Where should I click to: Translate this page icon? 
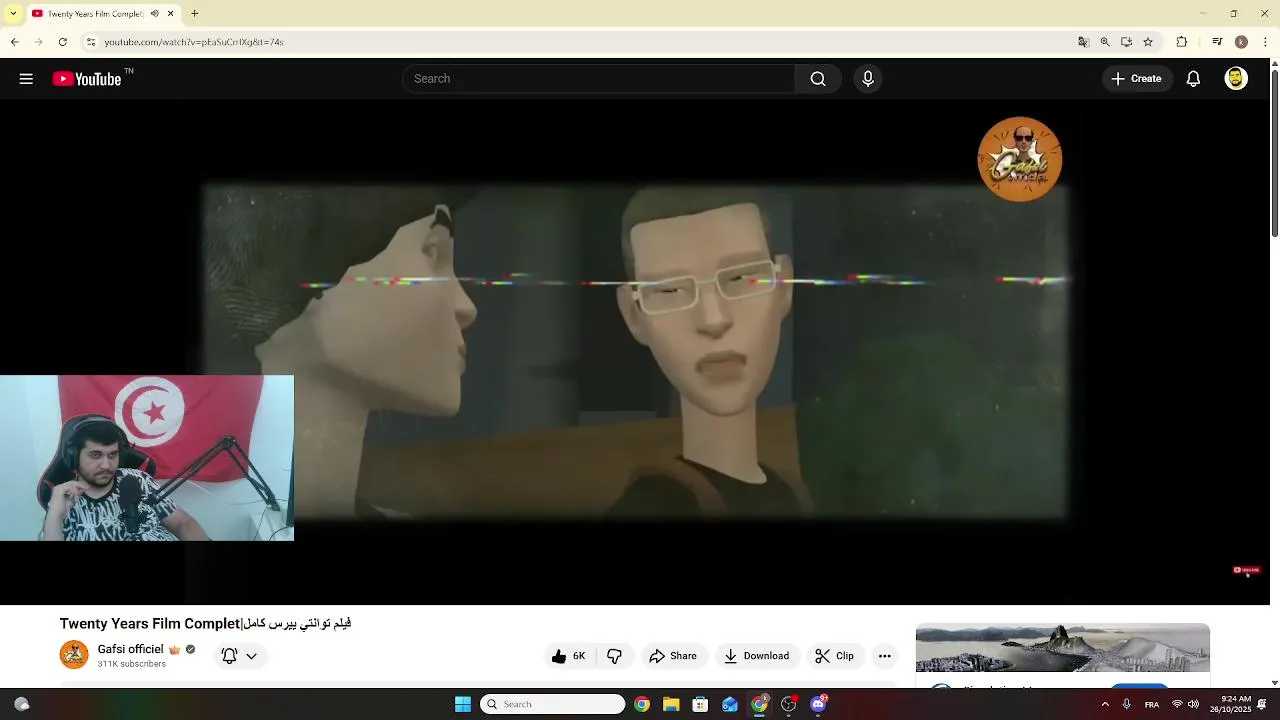coord(1083,42)
